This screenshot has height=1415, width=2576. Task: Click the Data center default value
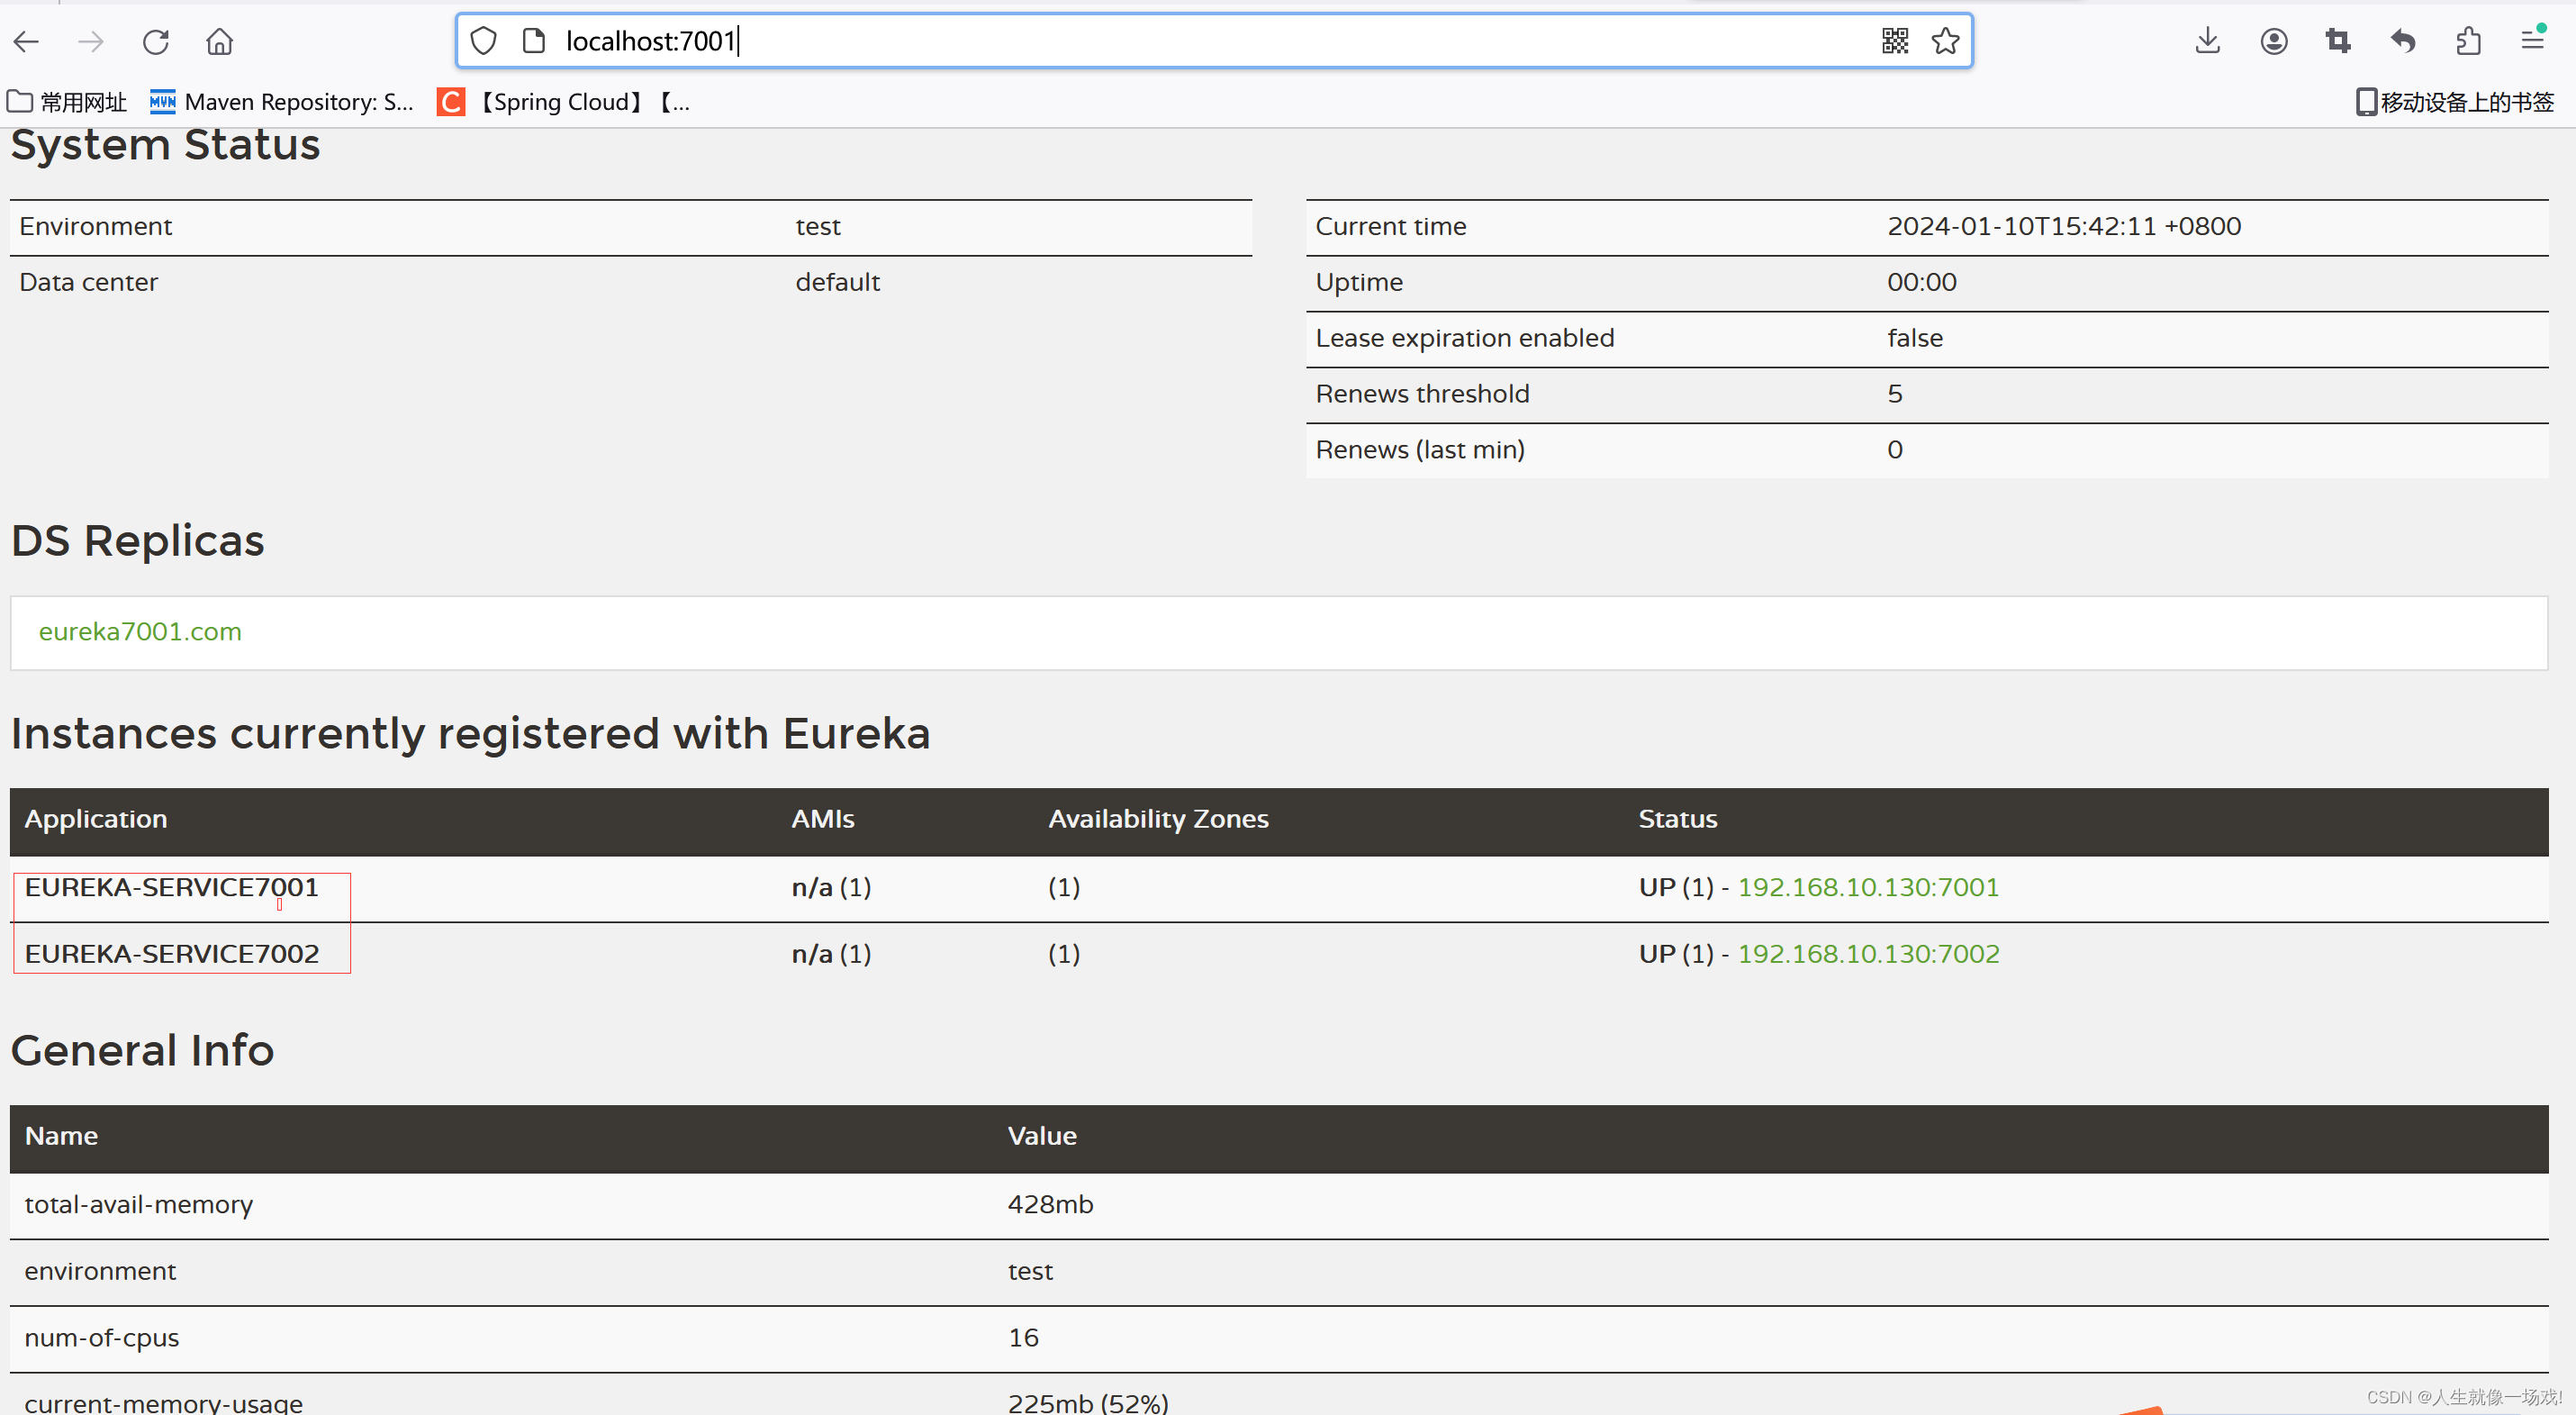(x=838, y=282)
